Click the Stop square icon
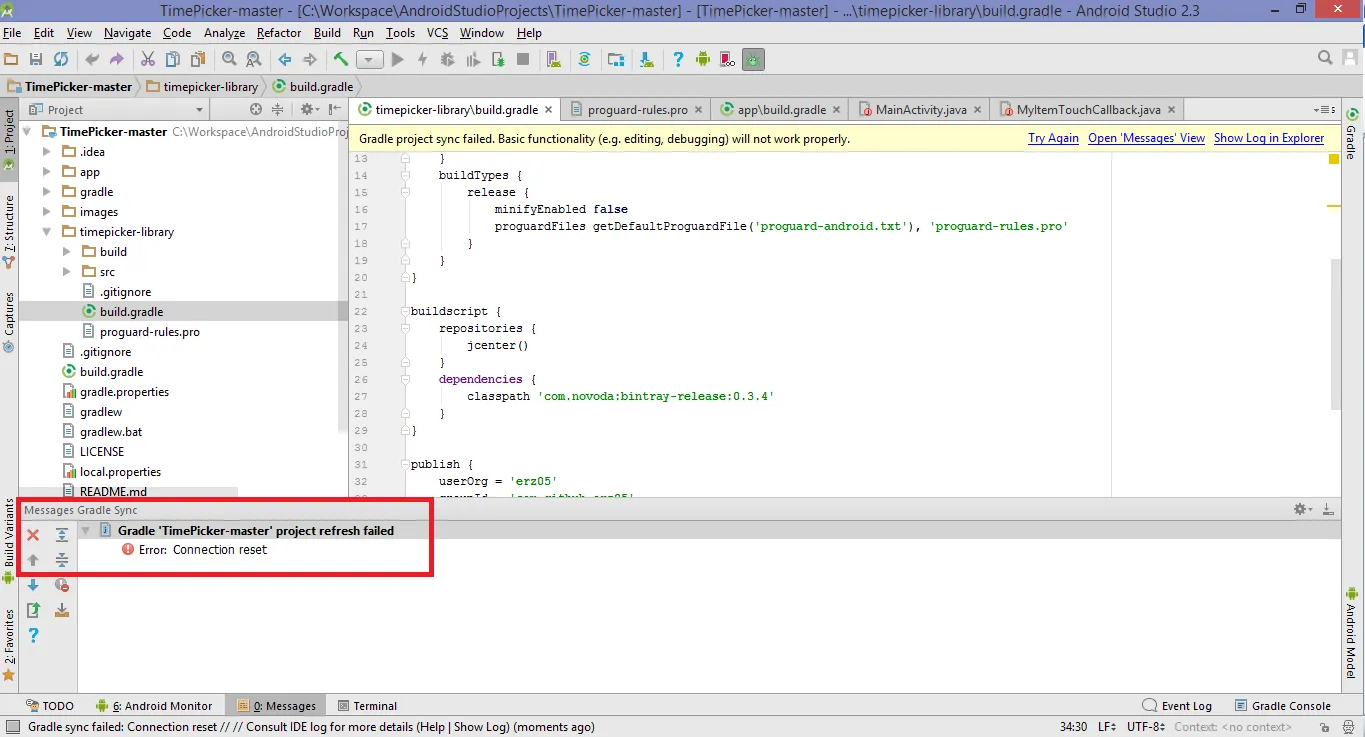 click(x=523, y=60)
